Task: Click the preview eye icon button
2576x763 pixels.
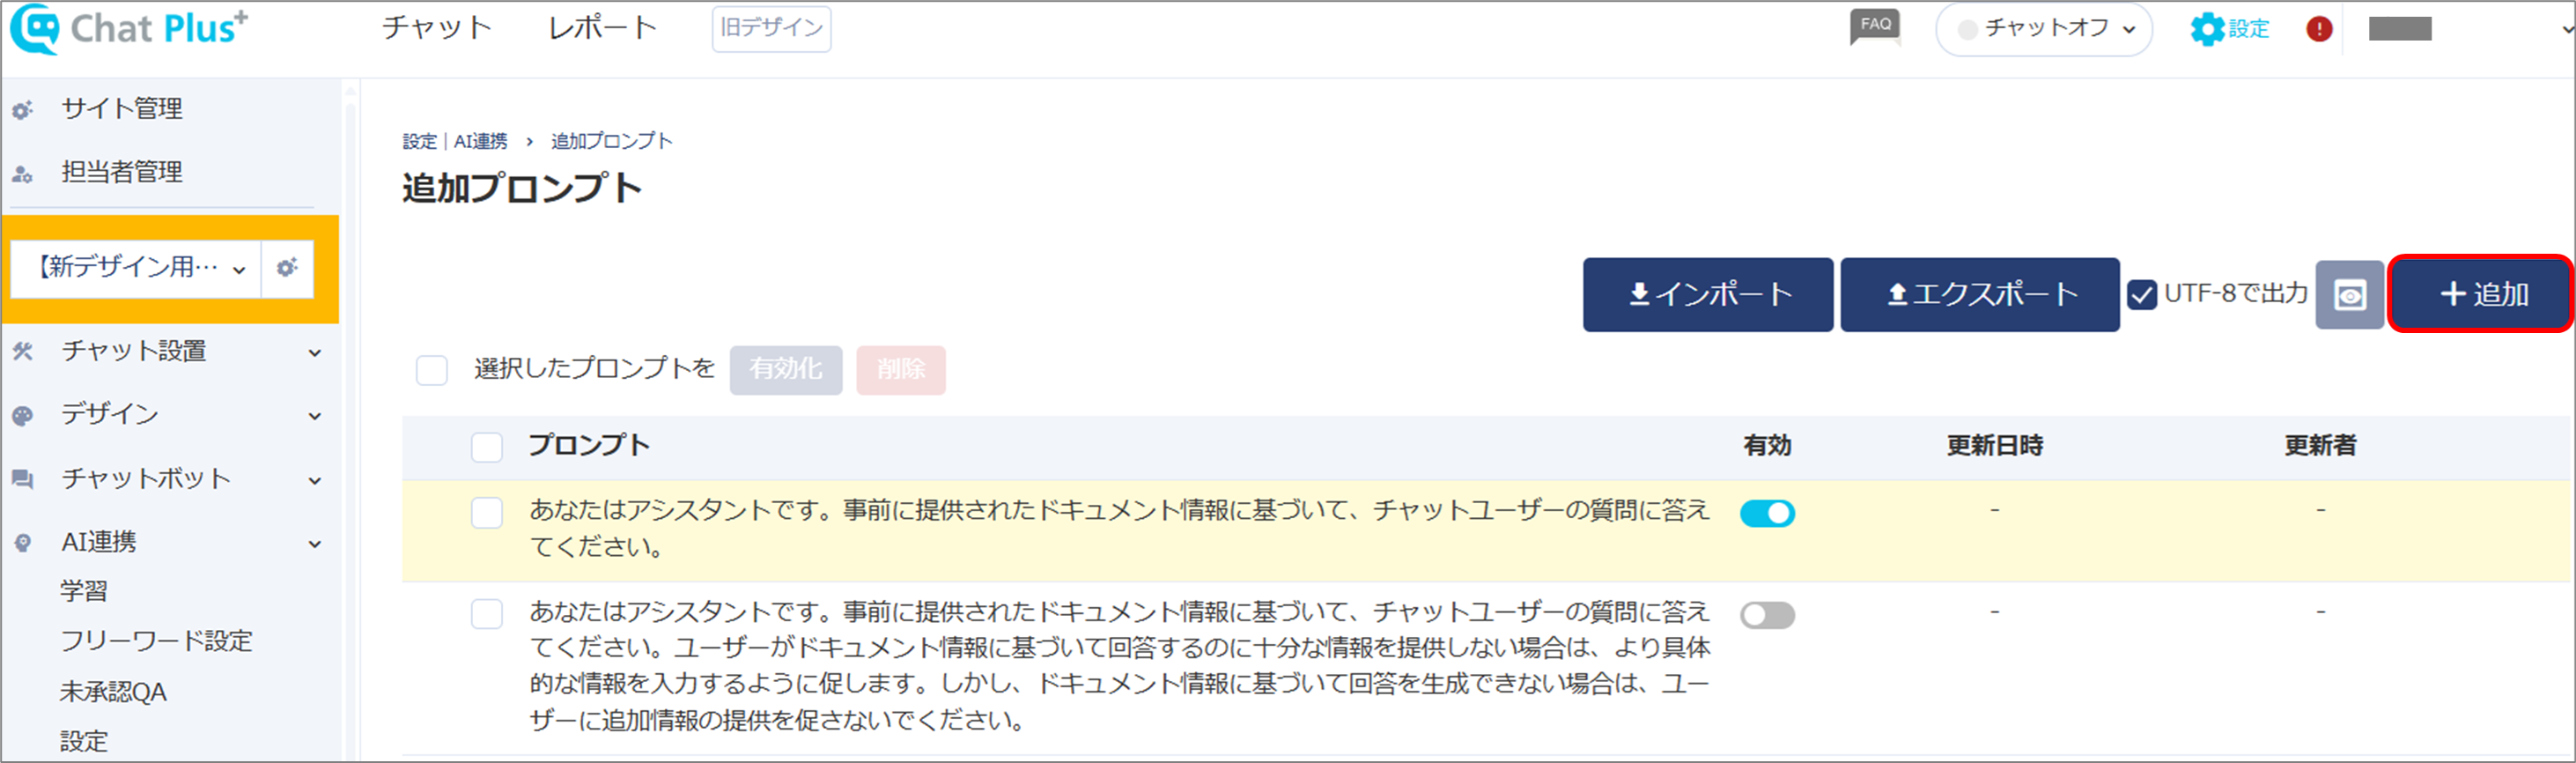Action: coord(2350,295)
